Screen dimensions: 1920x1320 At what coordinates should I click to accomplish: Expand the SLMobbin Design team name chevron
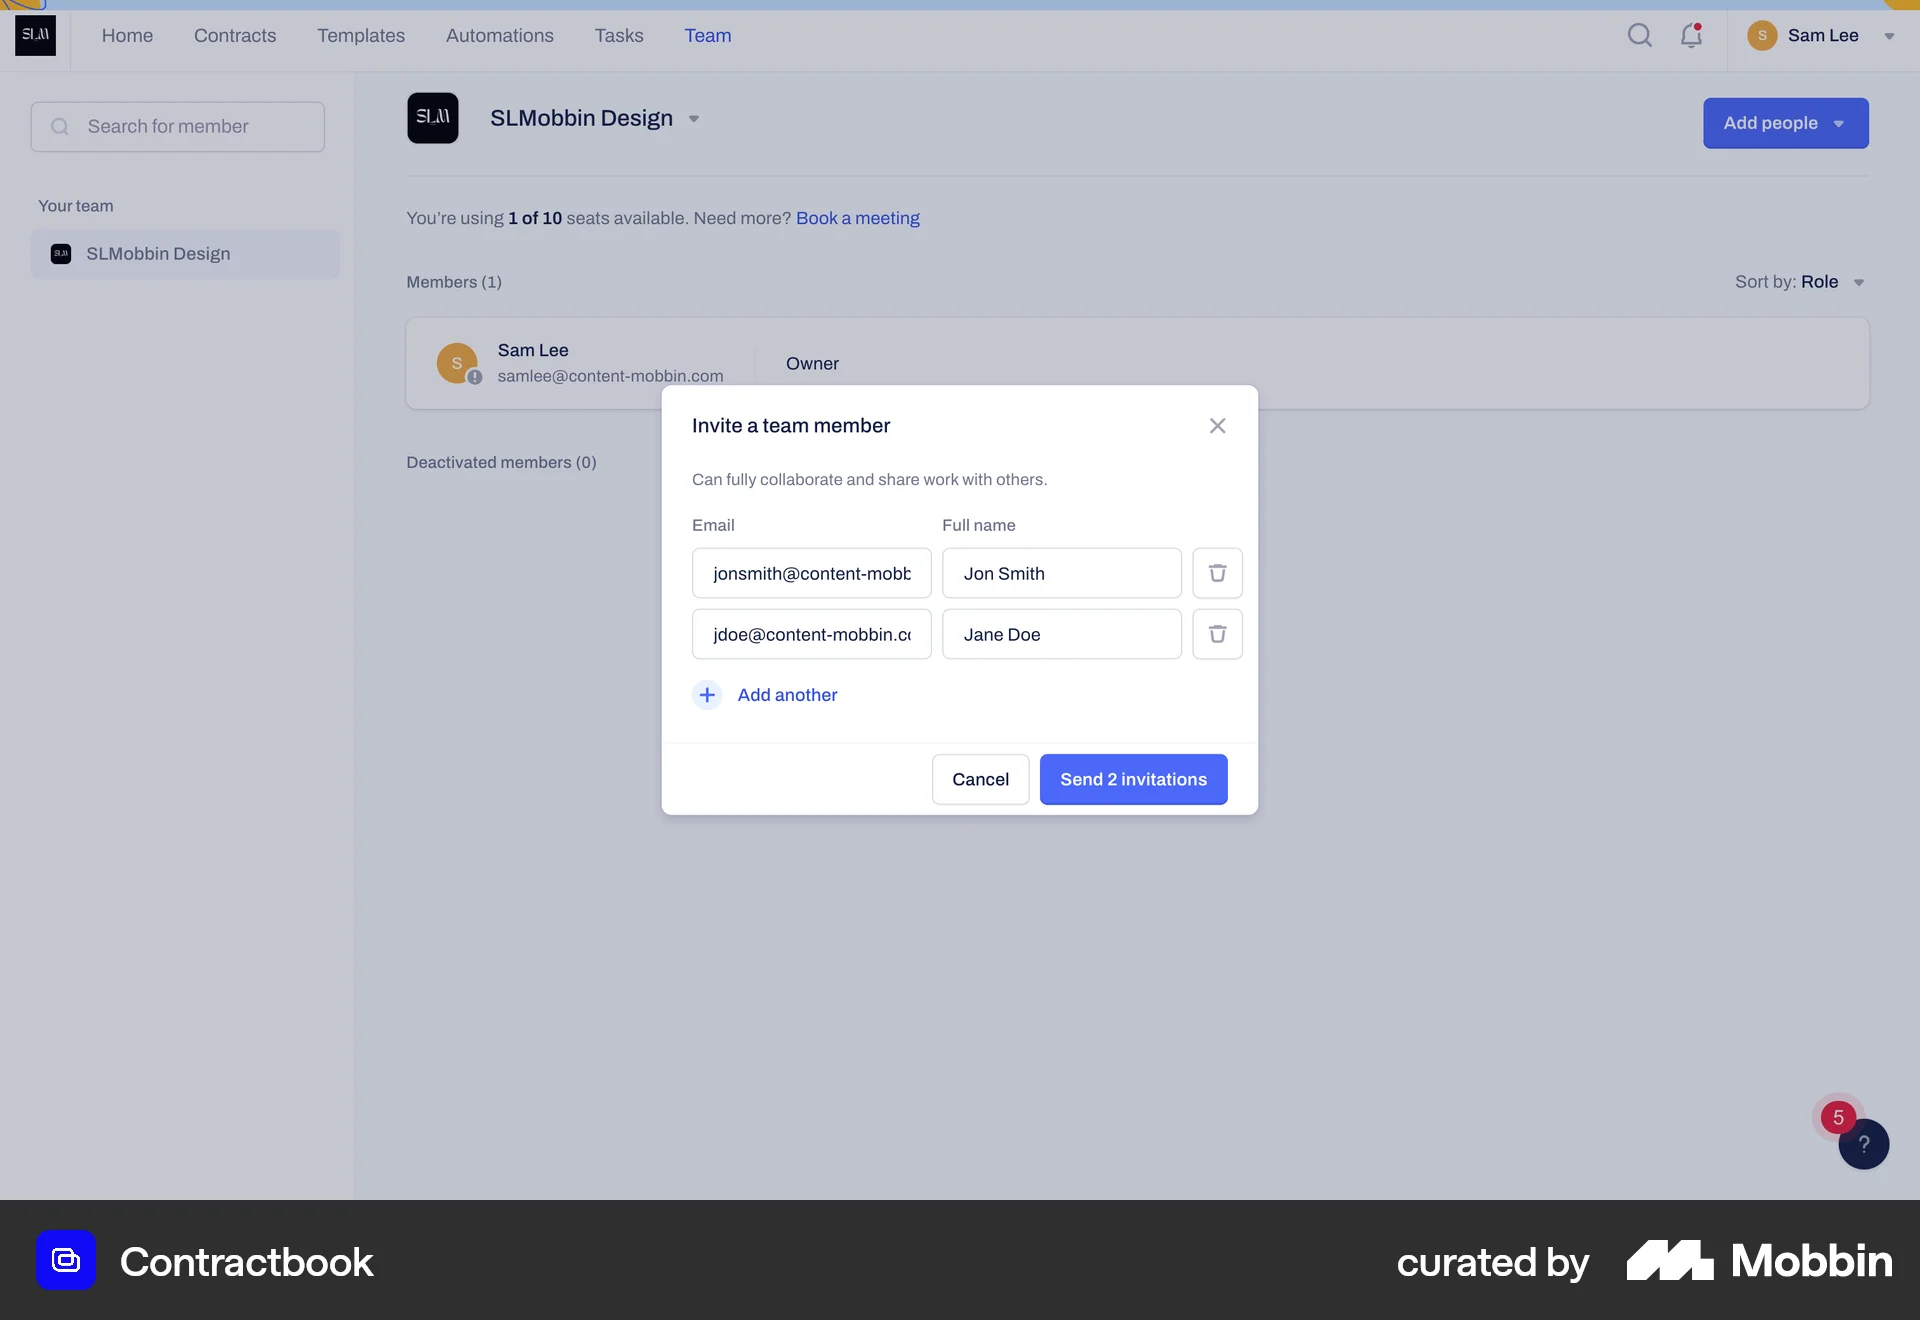point(694,119)
